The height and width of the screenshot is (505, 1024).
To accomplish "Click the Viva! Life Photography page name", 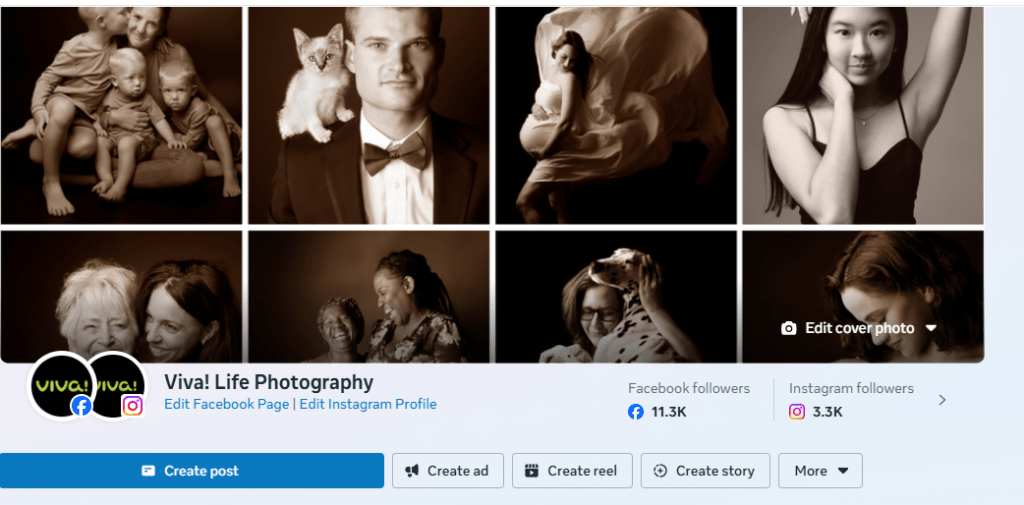I will pos(268,382).
